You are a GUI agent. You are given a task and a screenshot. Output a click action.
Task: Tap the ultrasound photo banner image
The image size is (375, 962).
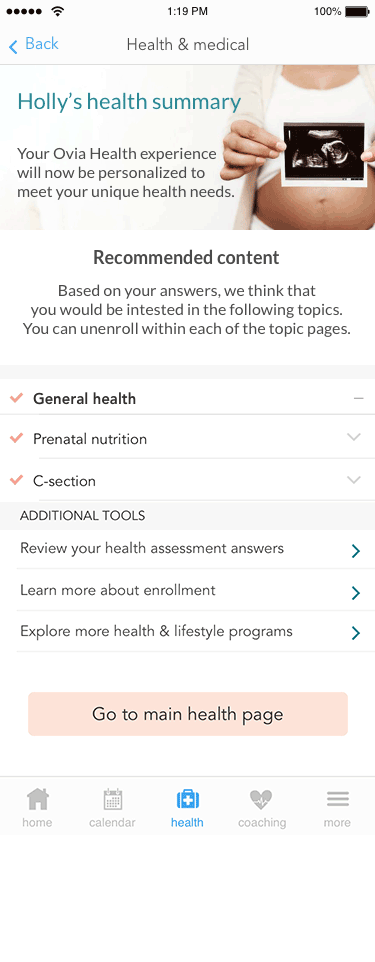188,147
